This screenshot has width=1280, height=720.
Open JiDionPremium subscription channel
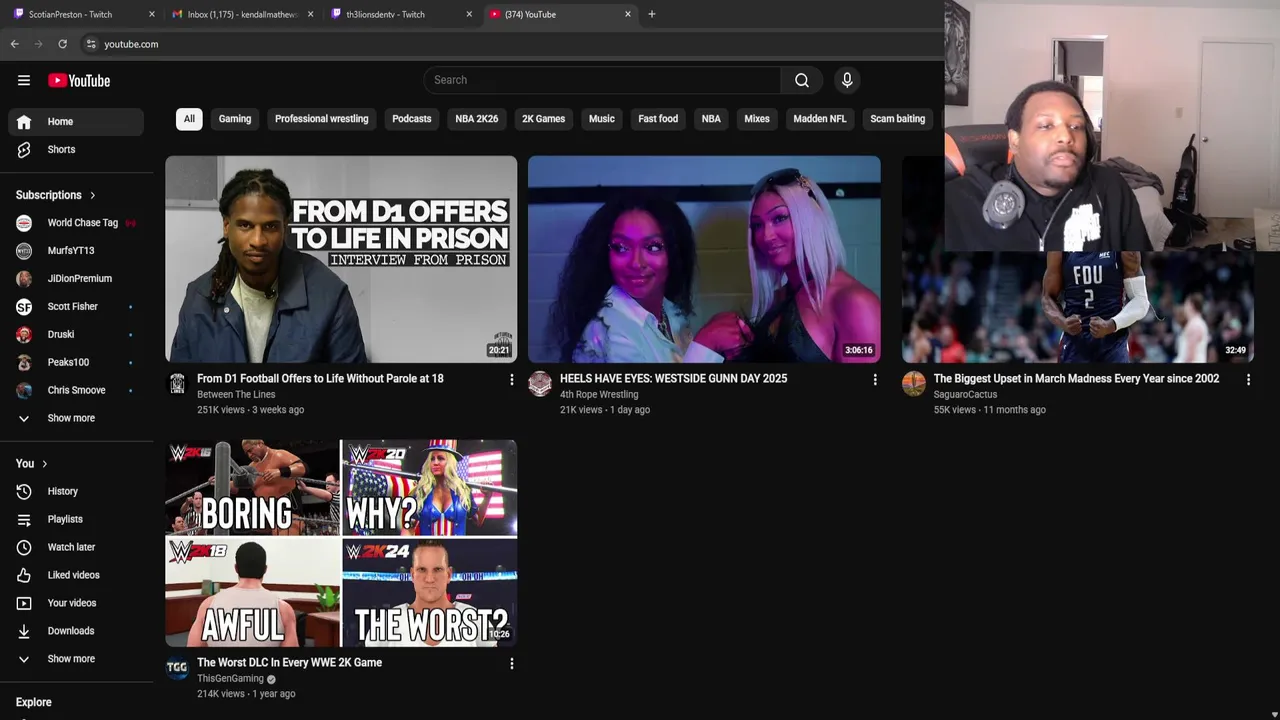(x=76, y=279)
